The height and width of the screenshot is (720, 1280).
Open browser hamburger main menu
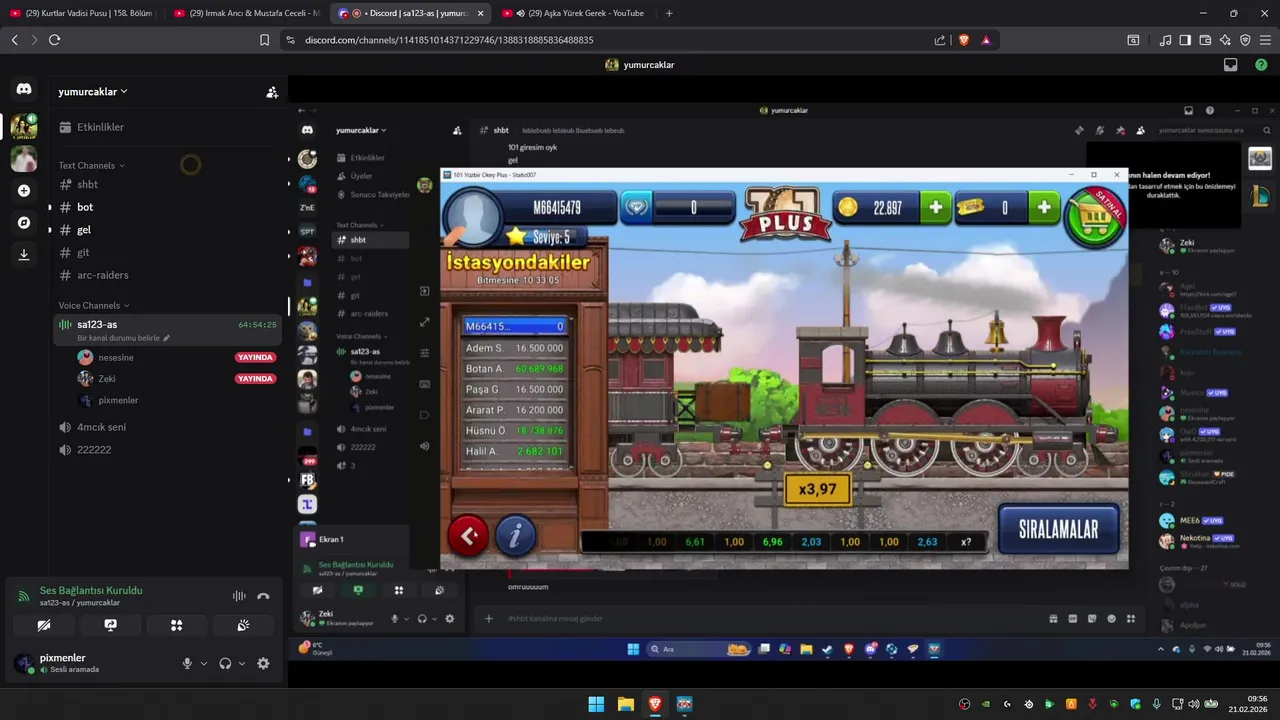point(1265,40)
